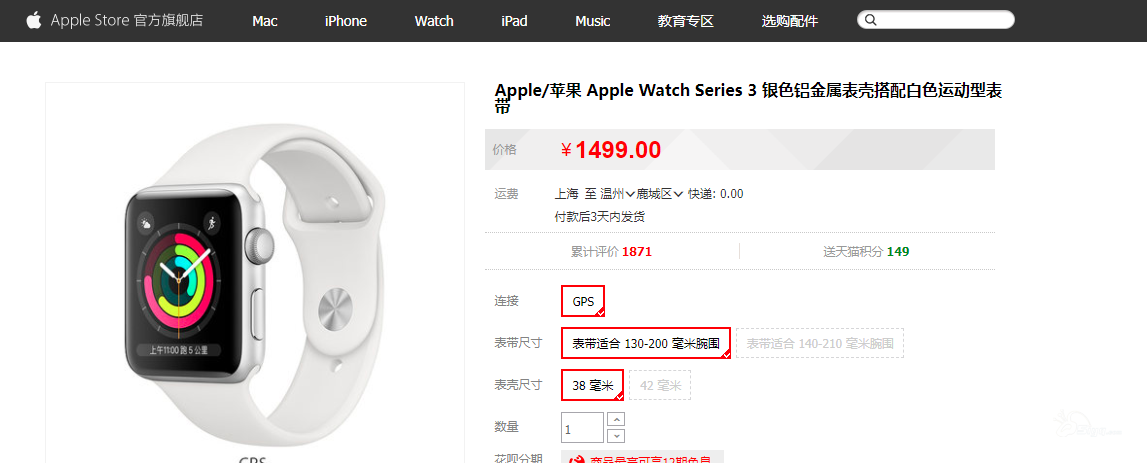Click the search magnifier icon
Screen dimensions: 1147x463
pyautogui.click(x=870, y=20)
